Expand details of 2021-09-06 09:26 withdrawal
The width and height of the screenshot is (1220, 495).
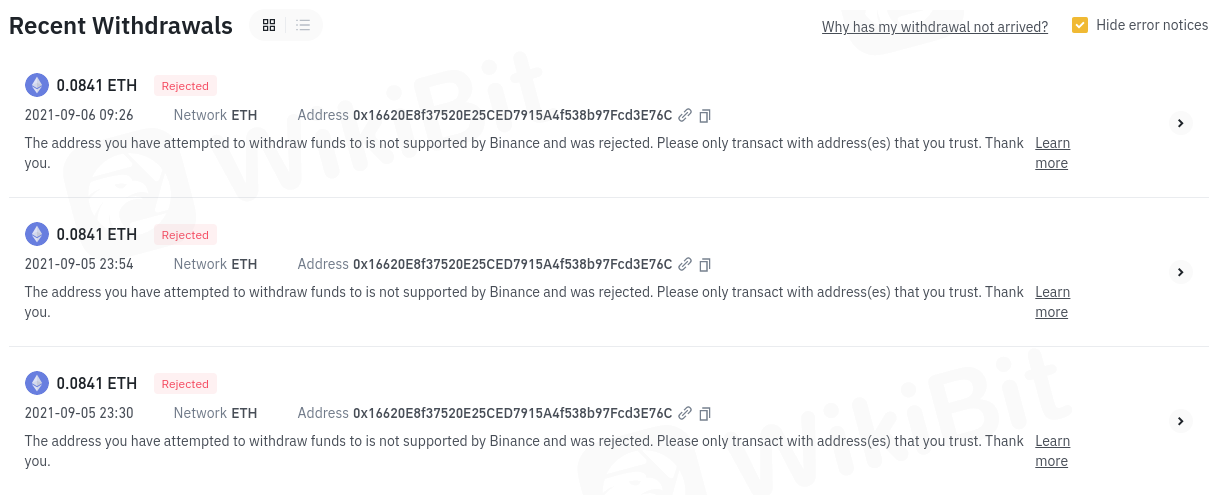[1180, 123]
